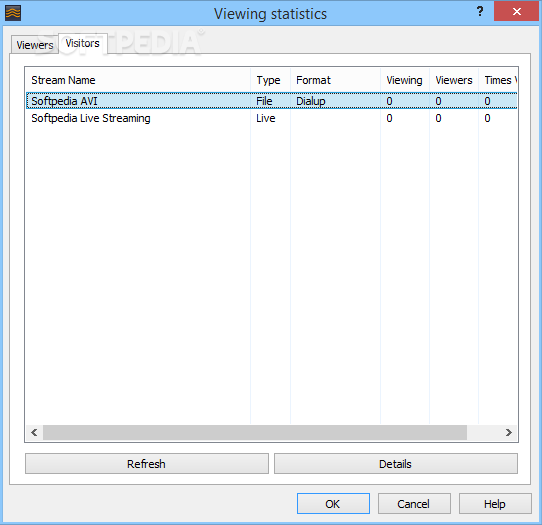Confirm with the OK button

333,504
